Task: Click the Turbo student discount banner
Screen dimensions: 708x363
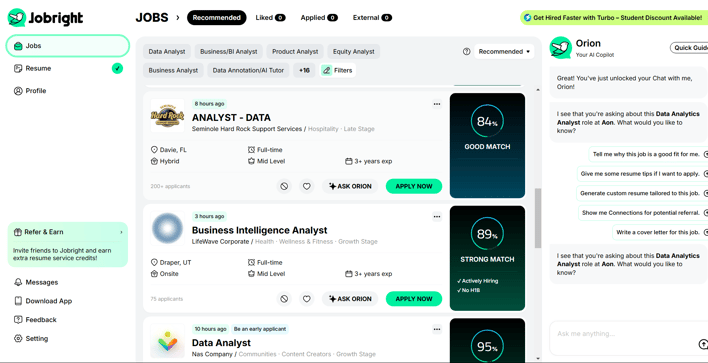Action: tap(614, 18)
